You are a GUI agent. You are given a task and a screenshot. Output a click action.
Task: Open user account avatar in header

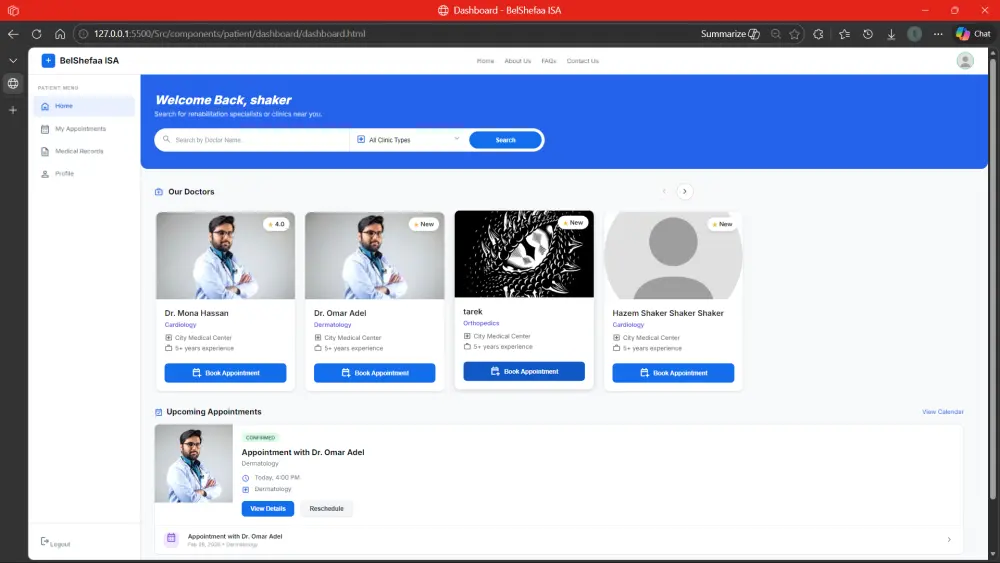[965, 61]
